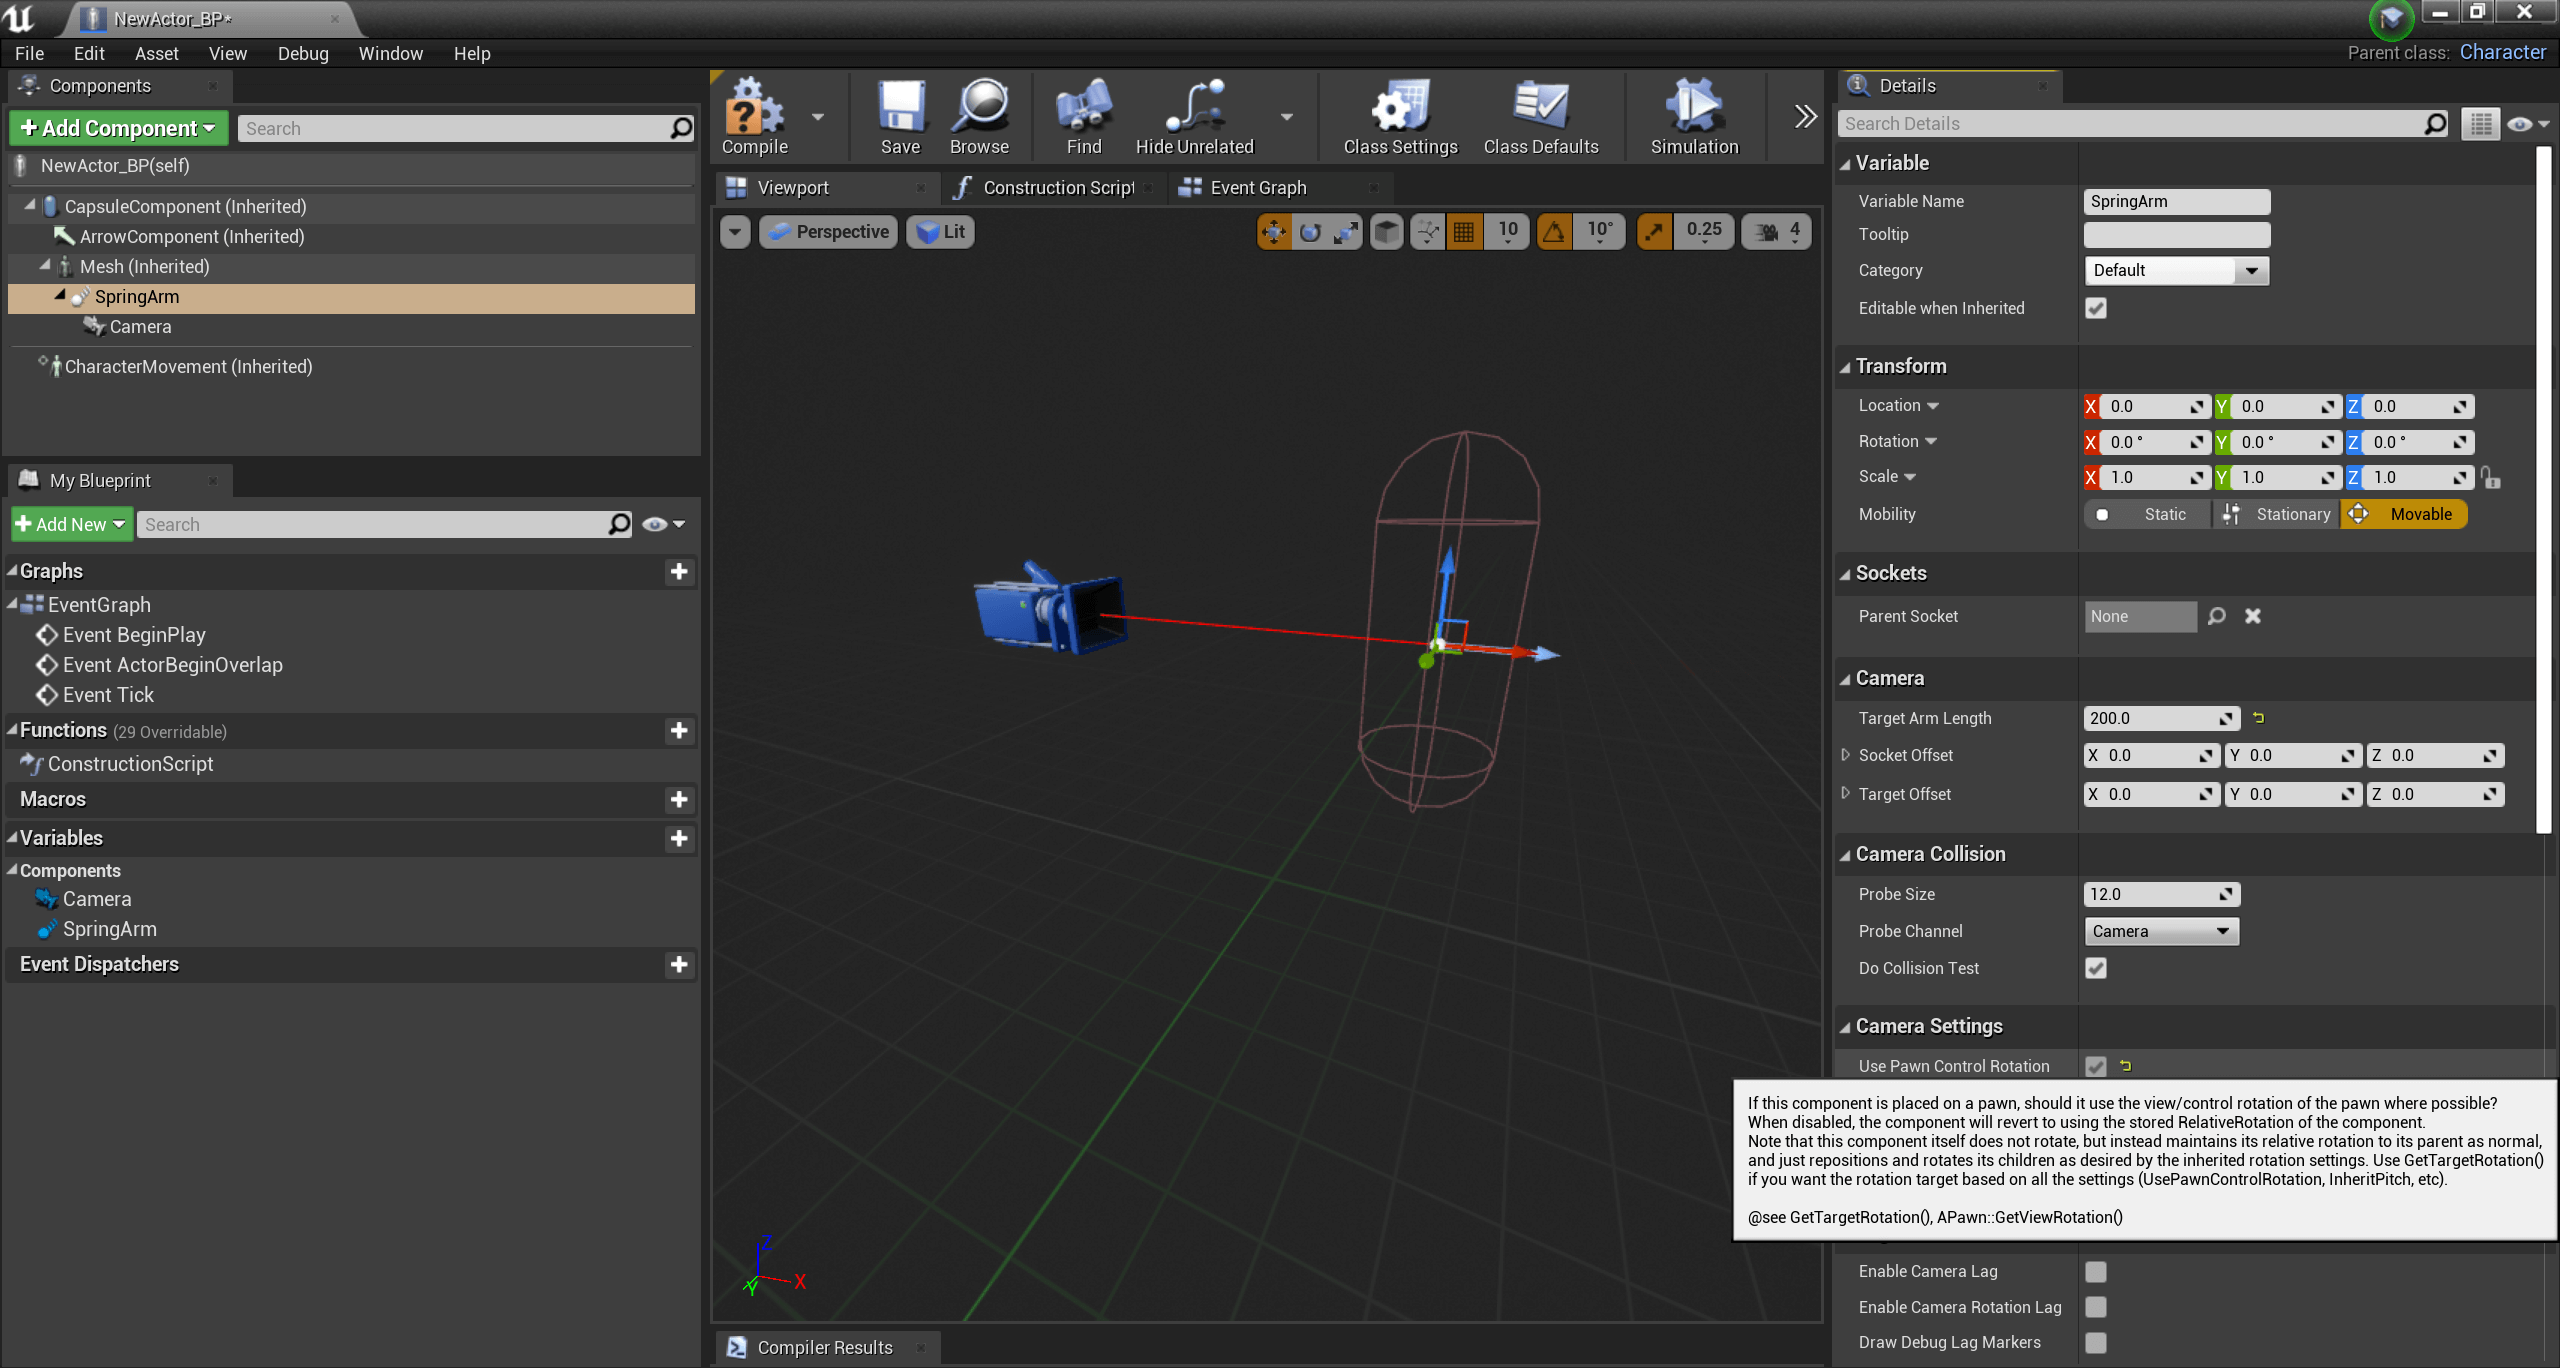The width and height of the screenshot is (2560, 1368).
Task: Toggle scale lock icon
Action: pyautogui.click(x=2490, y=478)
